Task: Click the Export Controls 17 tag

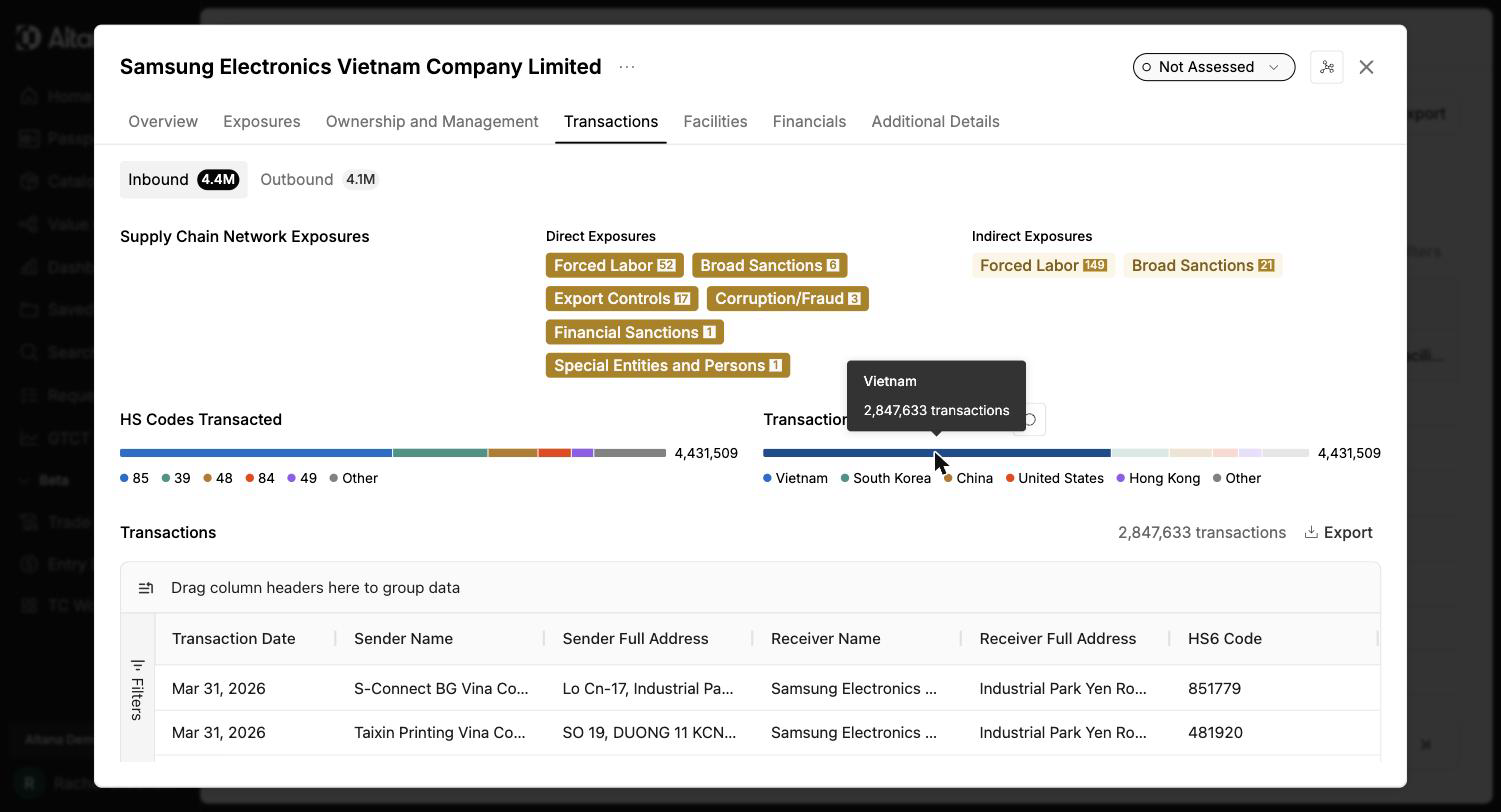Action: point(622,298)
